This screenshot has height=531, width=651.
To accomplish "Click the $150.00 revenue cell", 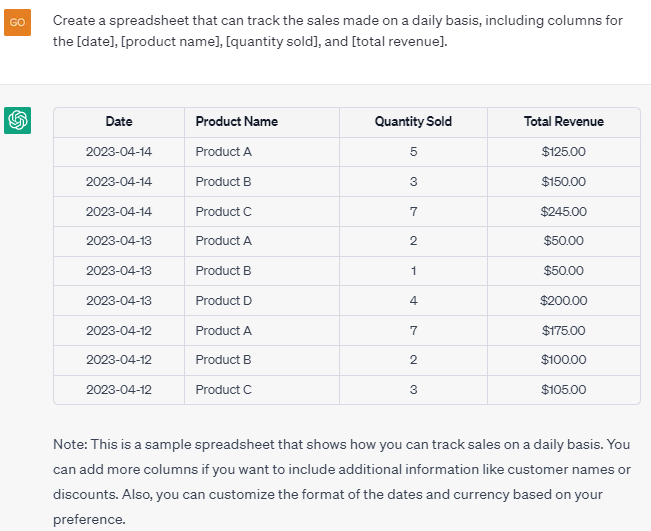I will tap(564, 181).
